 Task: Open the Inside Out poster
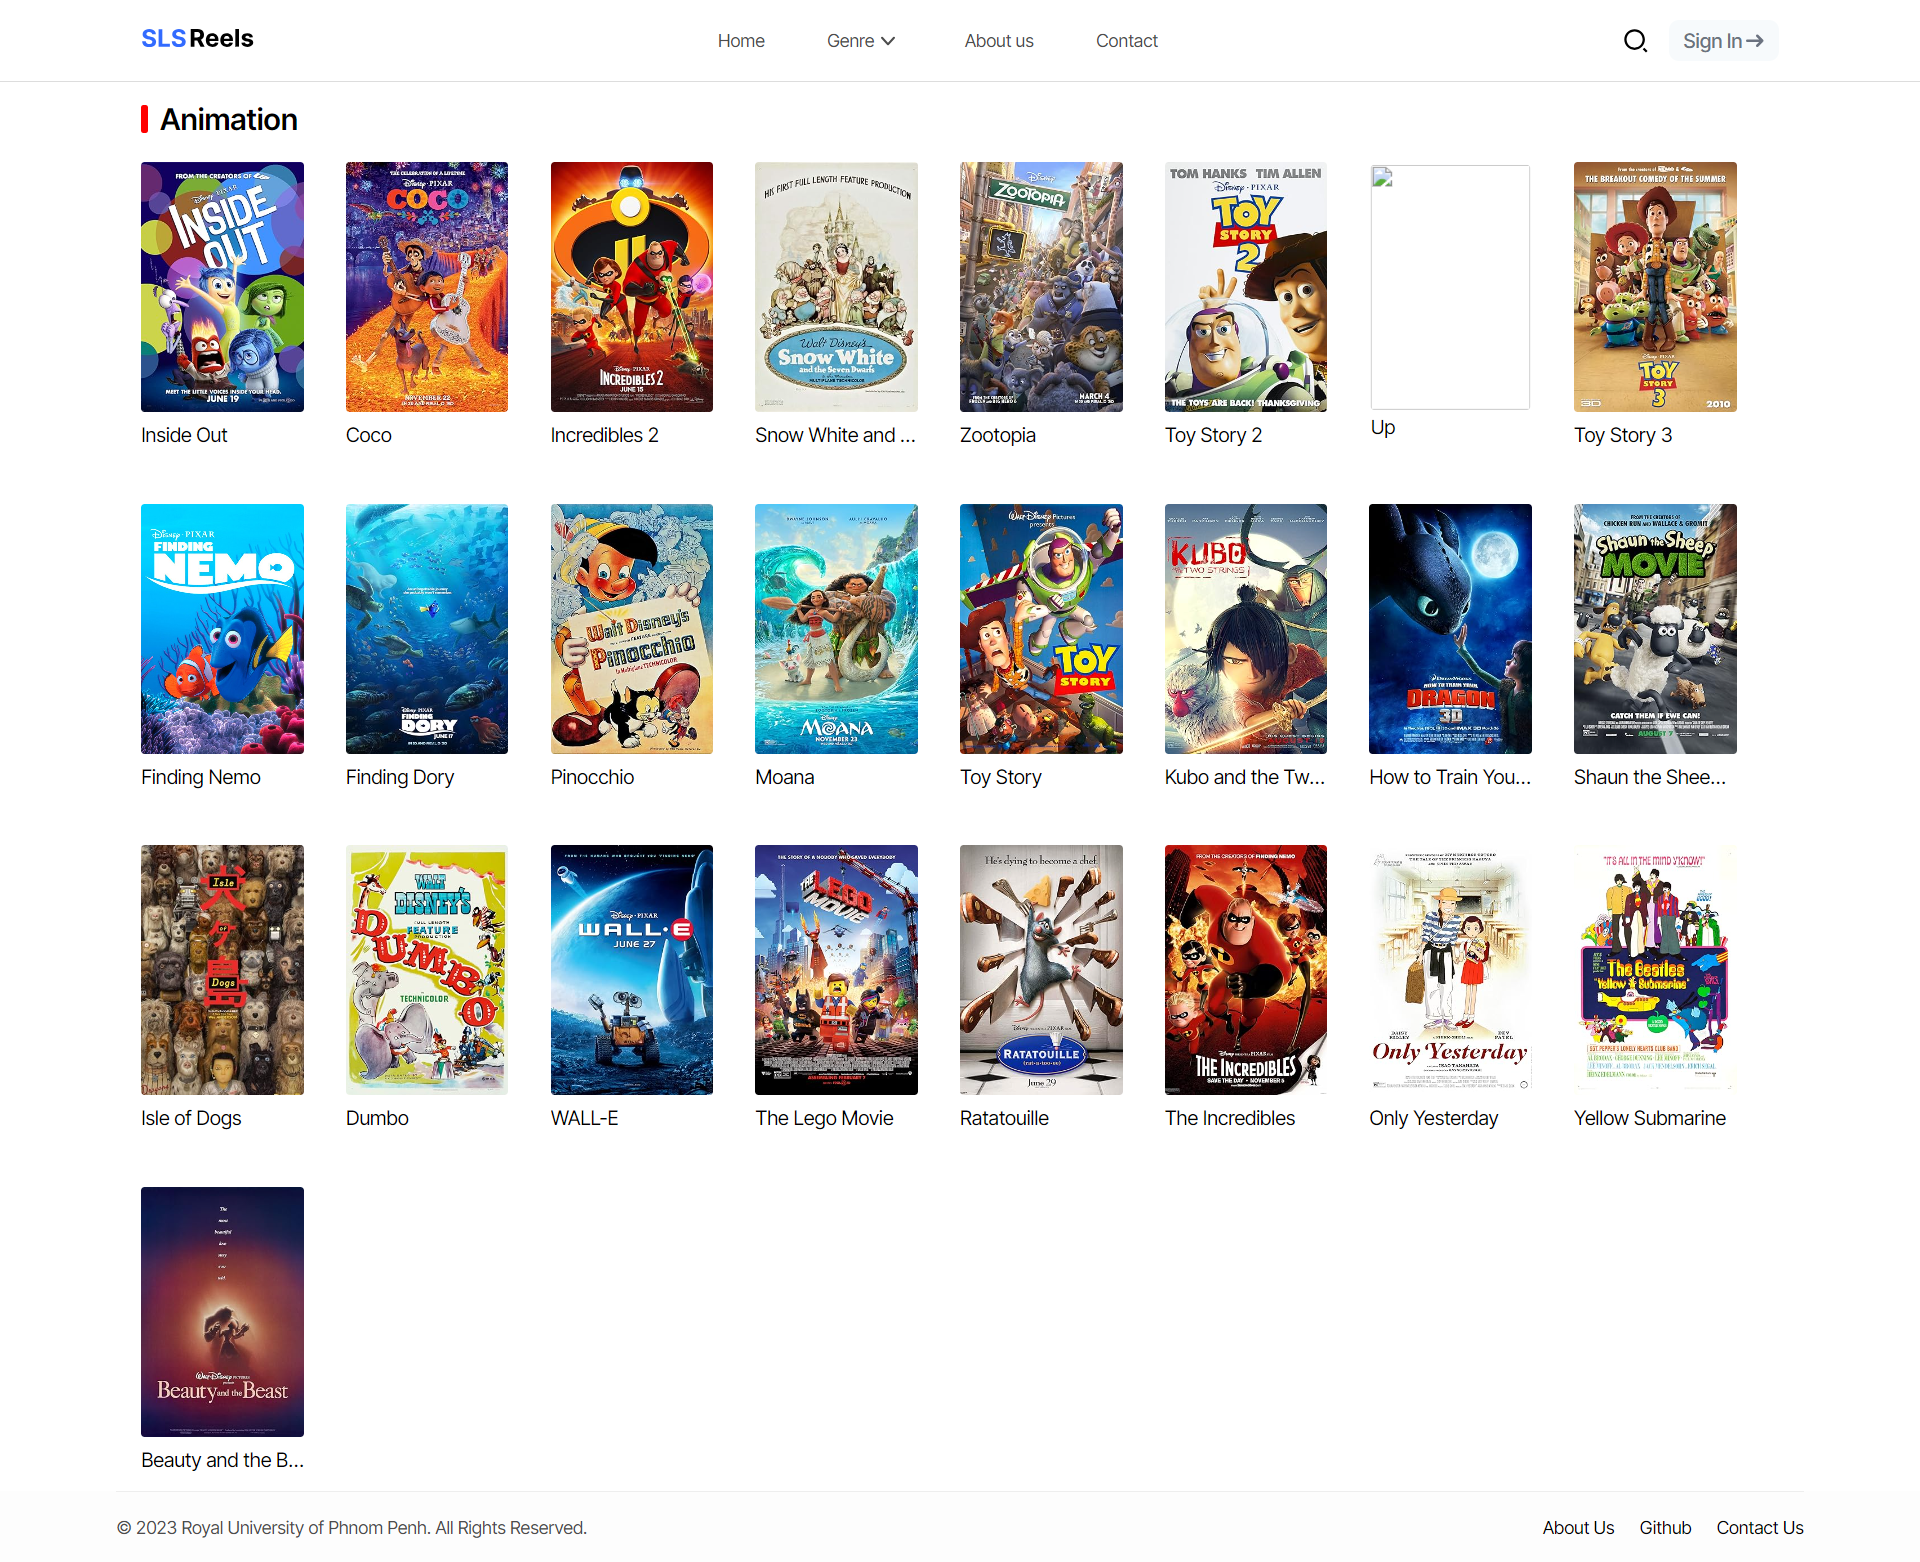pos(222,287)
